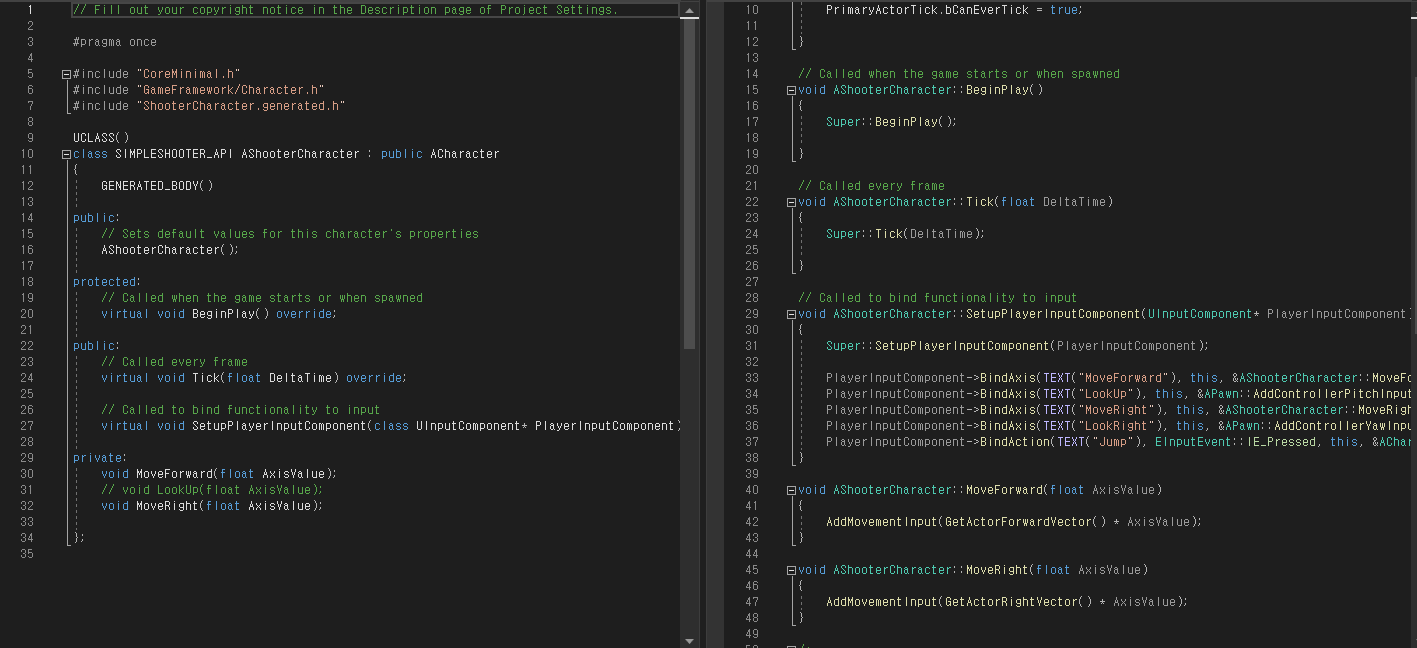Click the ACharacter base class name
The height and width of the screenshot is (648, 1417).
465,154
